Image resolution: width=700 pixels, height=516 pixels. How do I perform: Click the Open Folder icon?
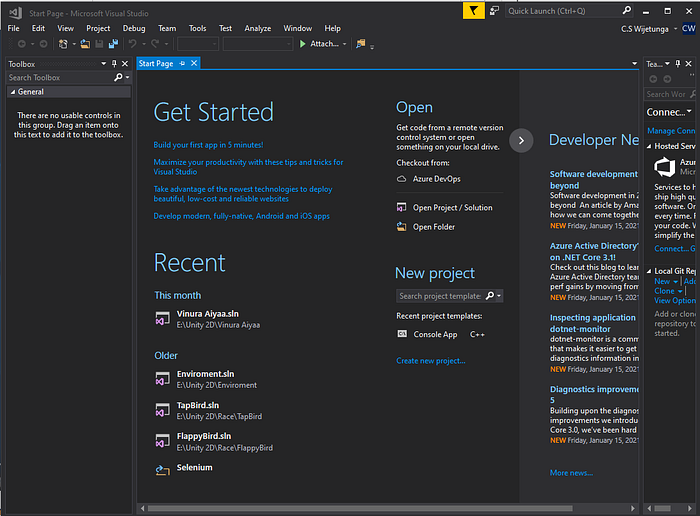[402, 227]
